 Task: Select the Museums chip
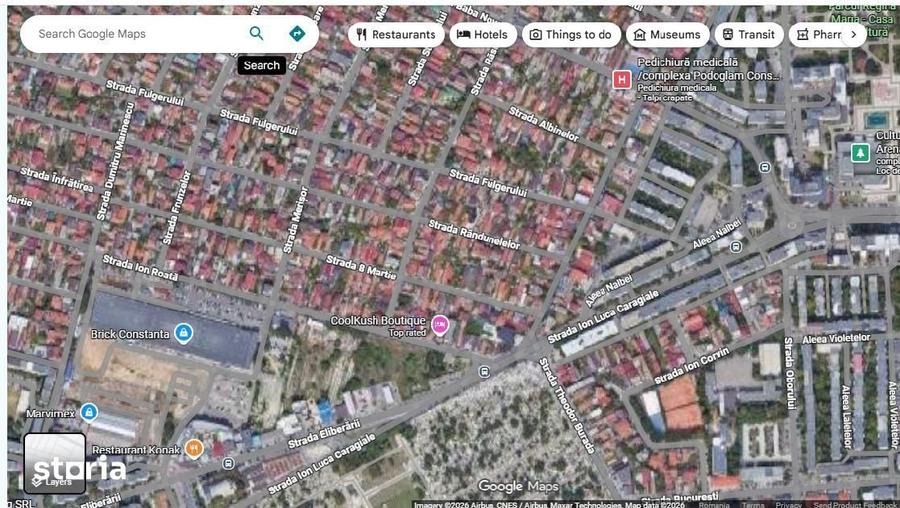pos(668,34)
